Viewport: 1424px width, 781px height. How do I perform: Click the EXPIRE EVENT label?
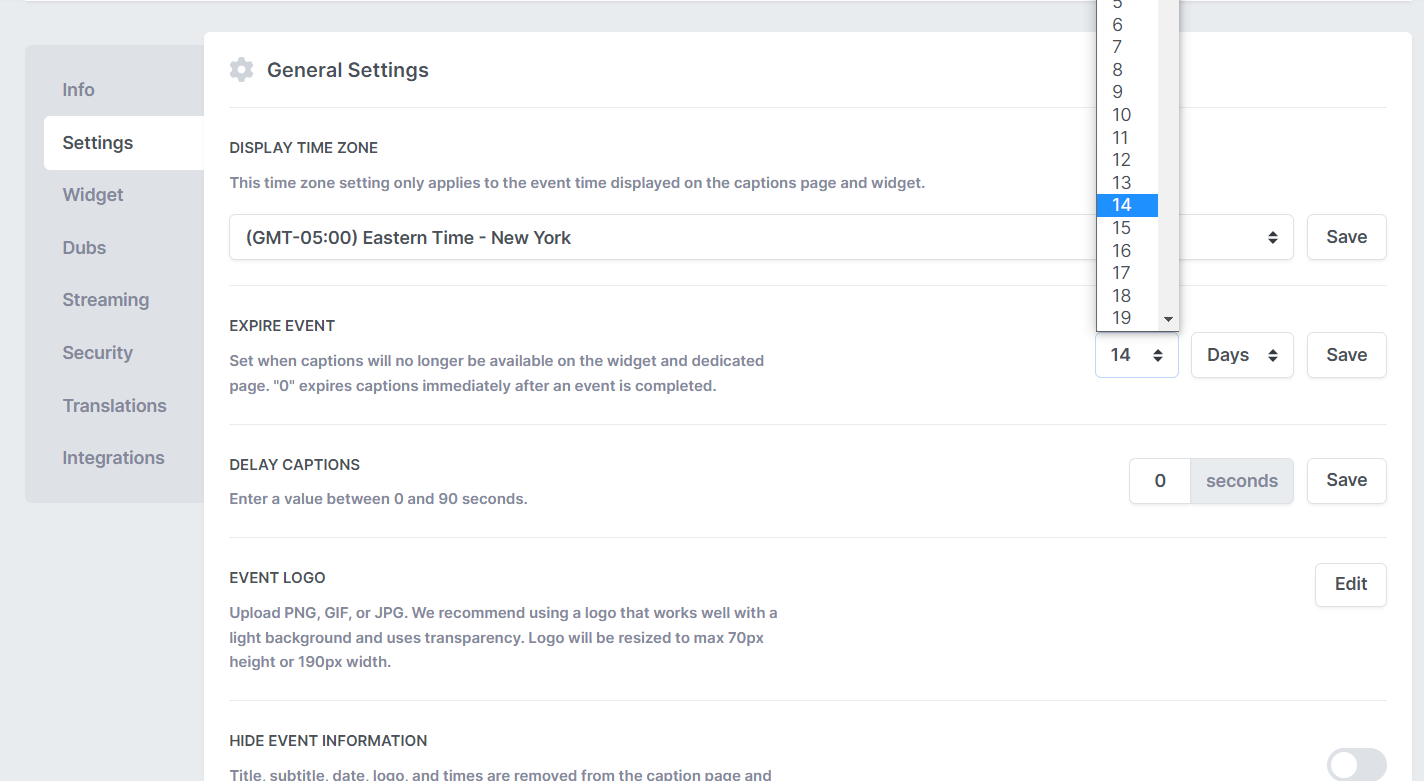point(282,326)
